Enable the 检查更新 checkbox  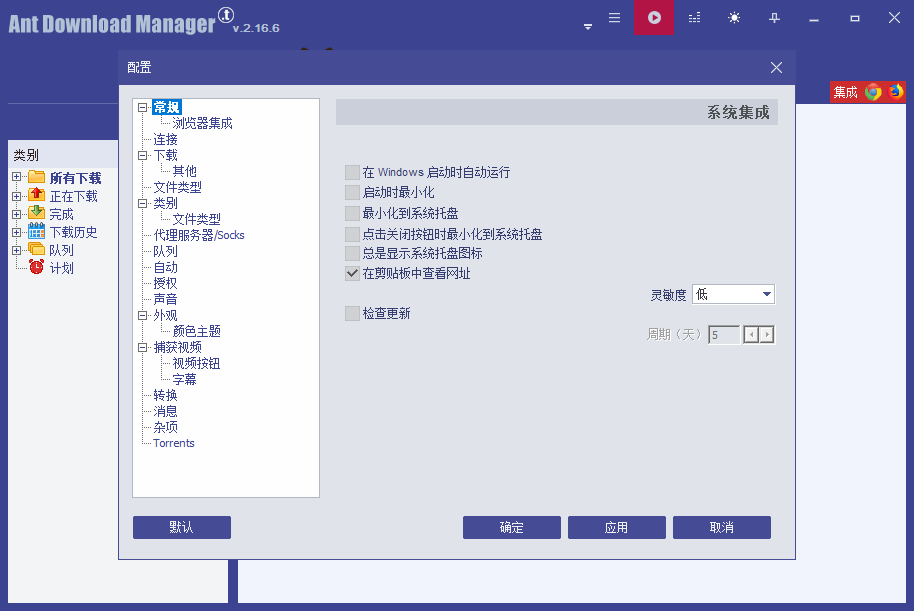point(351,313)
